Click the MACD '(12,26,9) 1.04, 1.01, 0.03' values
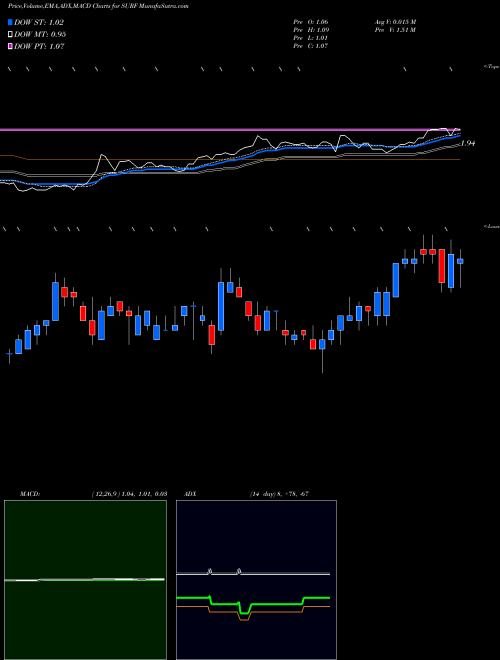Viewport: 500px width, 660px height. coord(129,494)
